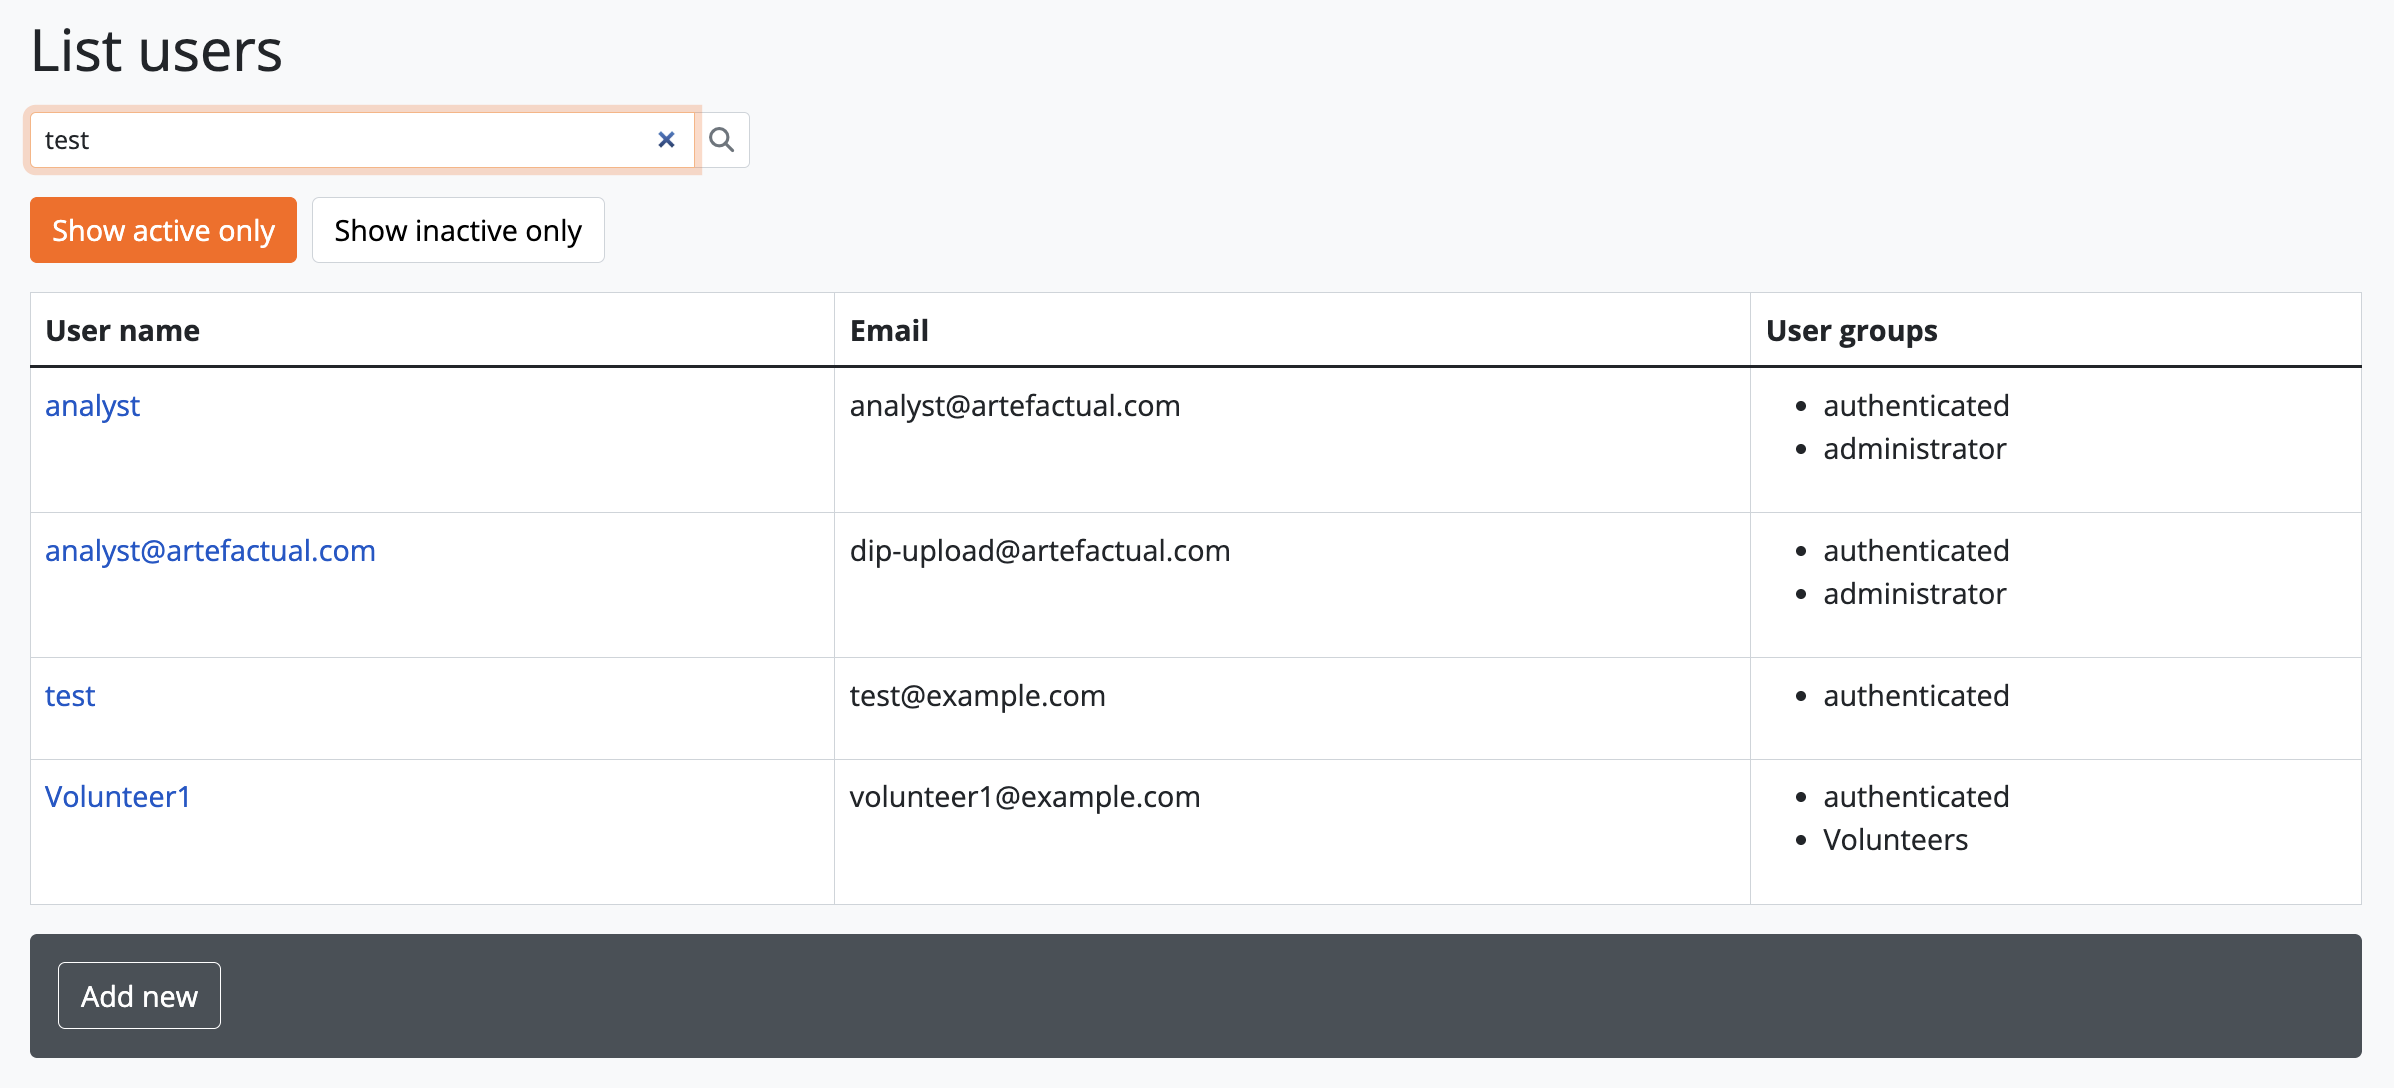Click the User name column header
Image resolution: width=2394 pixels, height=1088 pixels.
pos(123,331)
